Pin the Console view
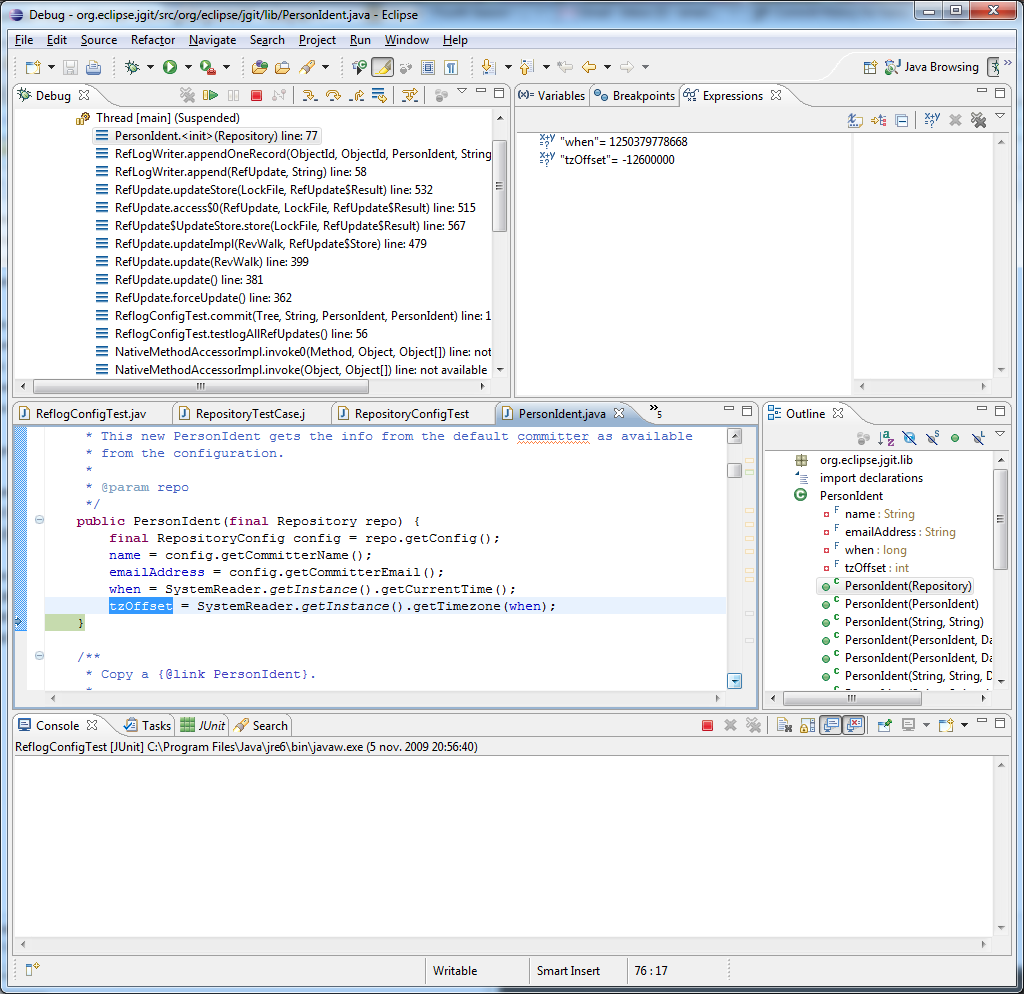 click(885, 726)
